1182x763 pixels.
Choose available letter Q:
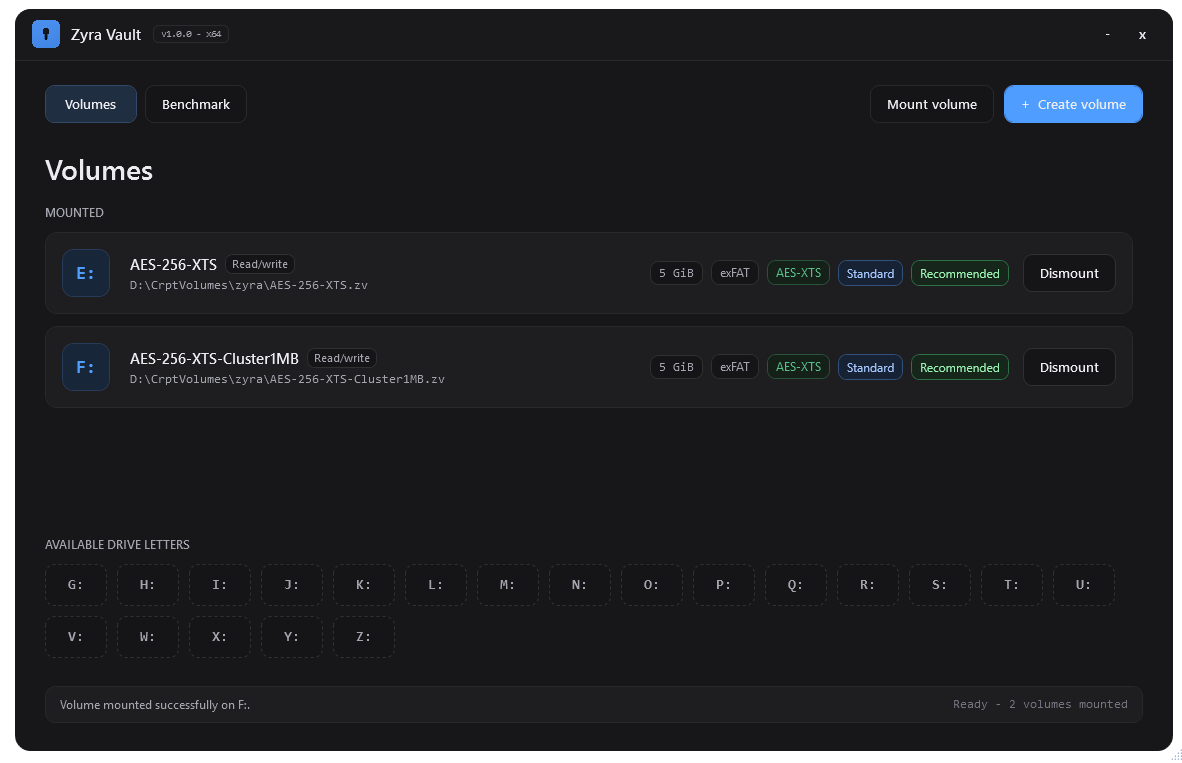pos(795,585)
